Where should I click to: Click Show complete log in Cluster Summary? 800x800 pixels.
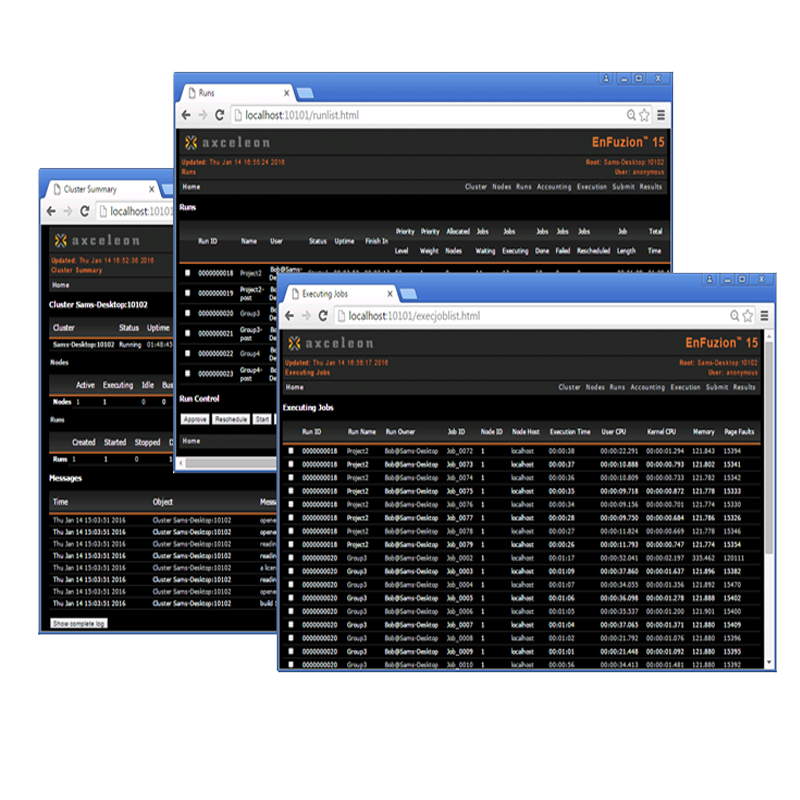pyautogui.click(x=79, y=623)
